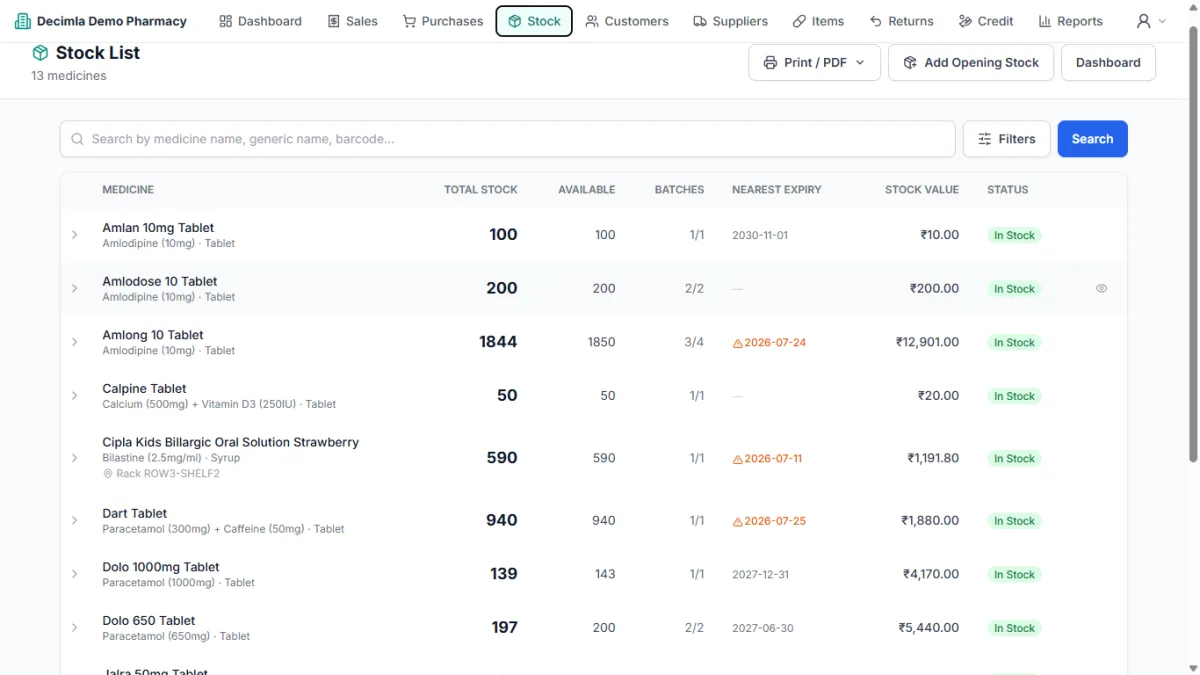Click the Add Opening Stock button

coord(970,62)
